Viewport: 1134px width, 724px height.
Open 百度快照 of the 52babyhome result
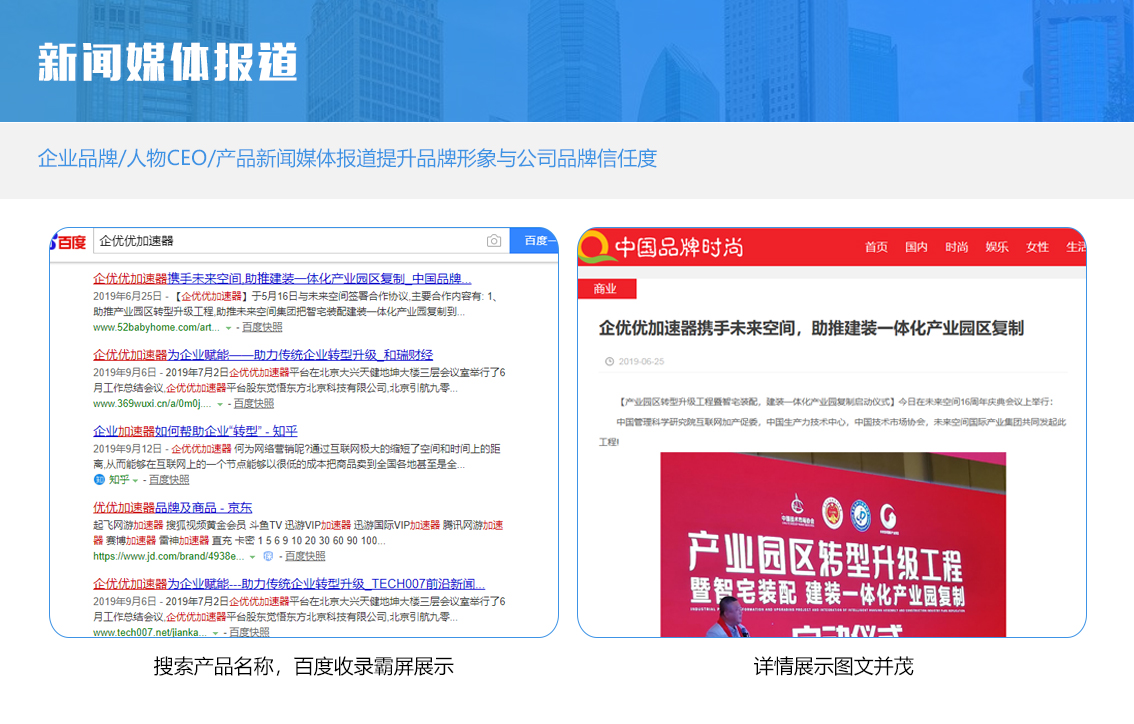[x=262, y=328]
